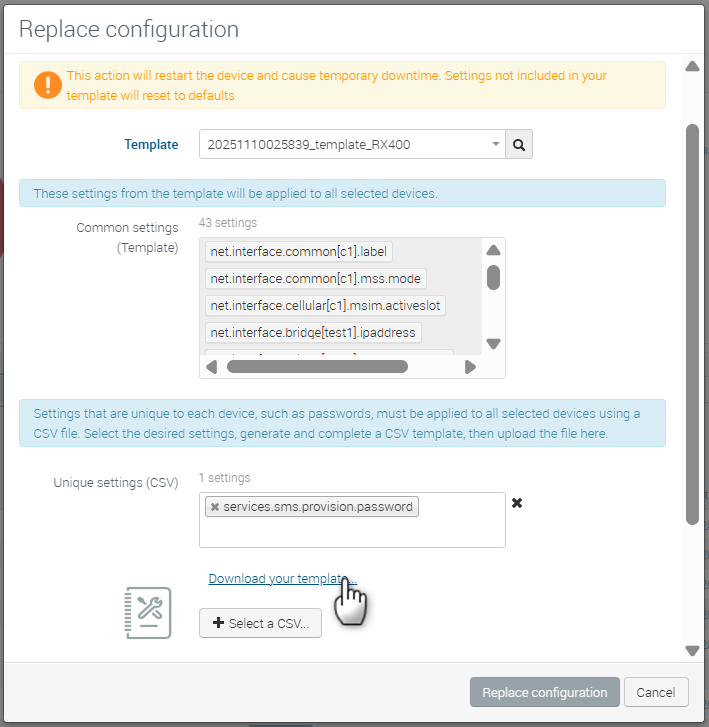Click the template search magnifier icon
This screenshot has height=727, width=709.
pyautogui.click(x=519, y=144)
